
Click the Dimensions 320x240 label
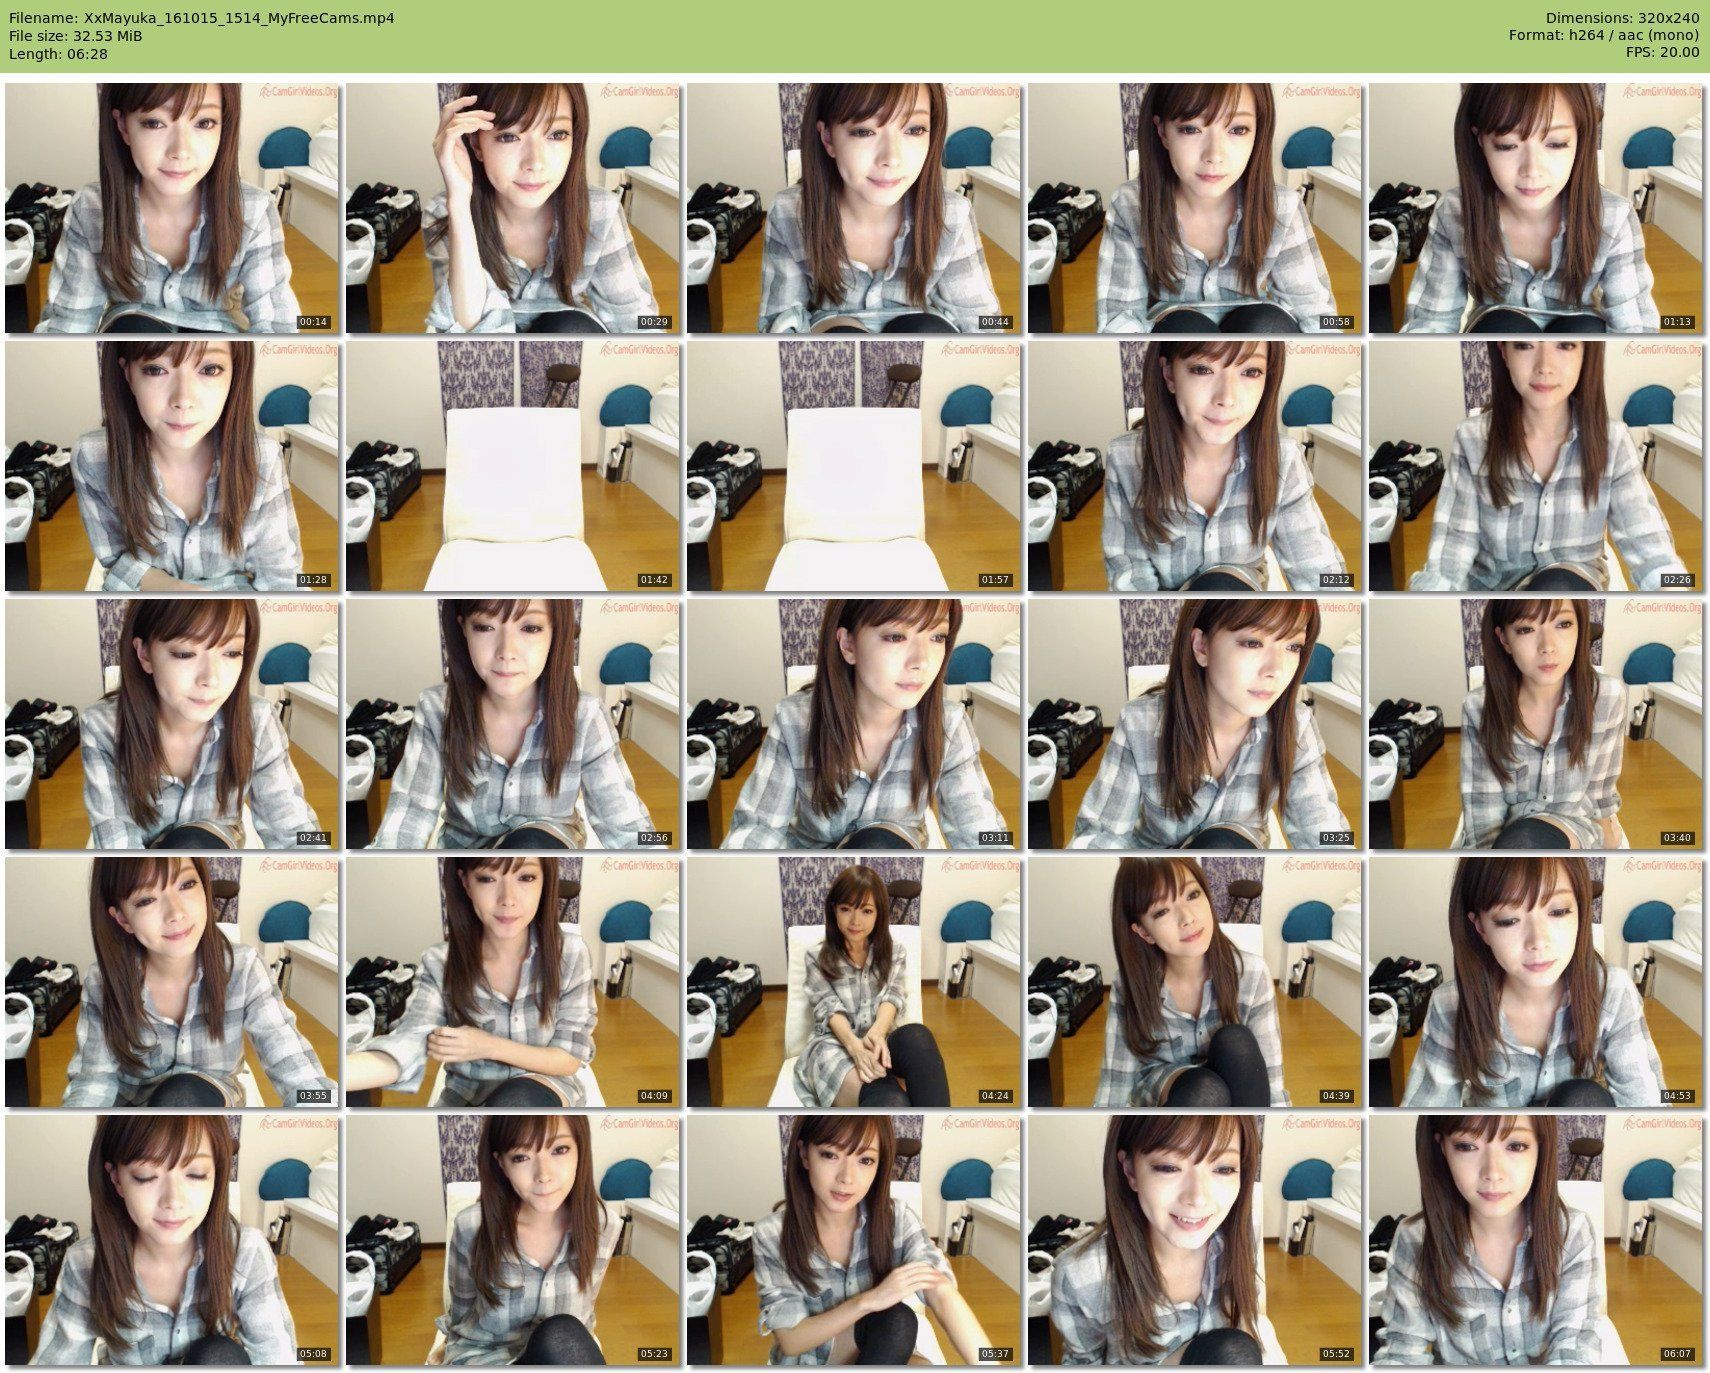[x=1622, y=18]
